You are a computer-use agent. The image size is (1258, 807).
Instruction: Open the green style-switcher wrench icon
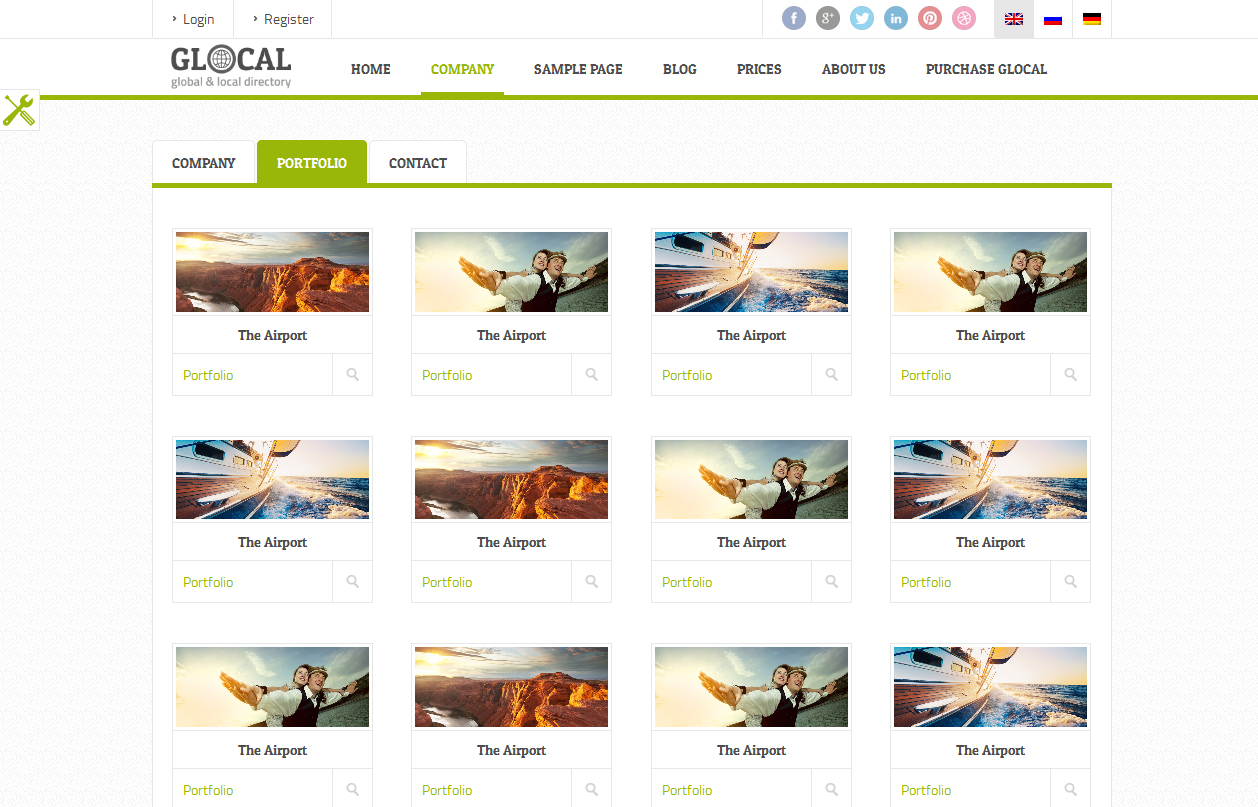click(19, 110)
